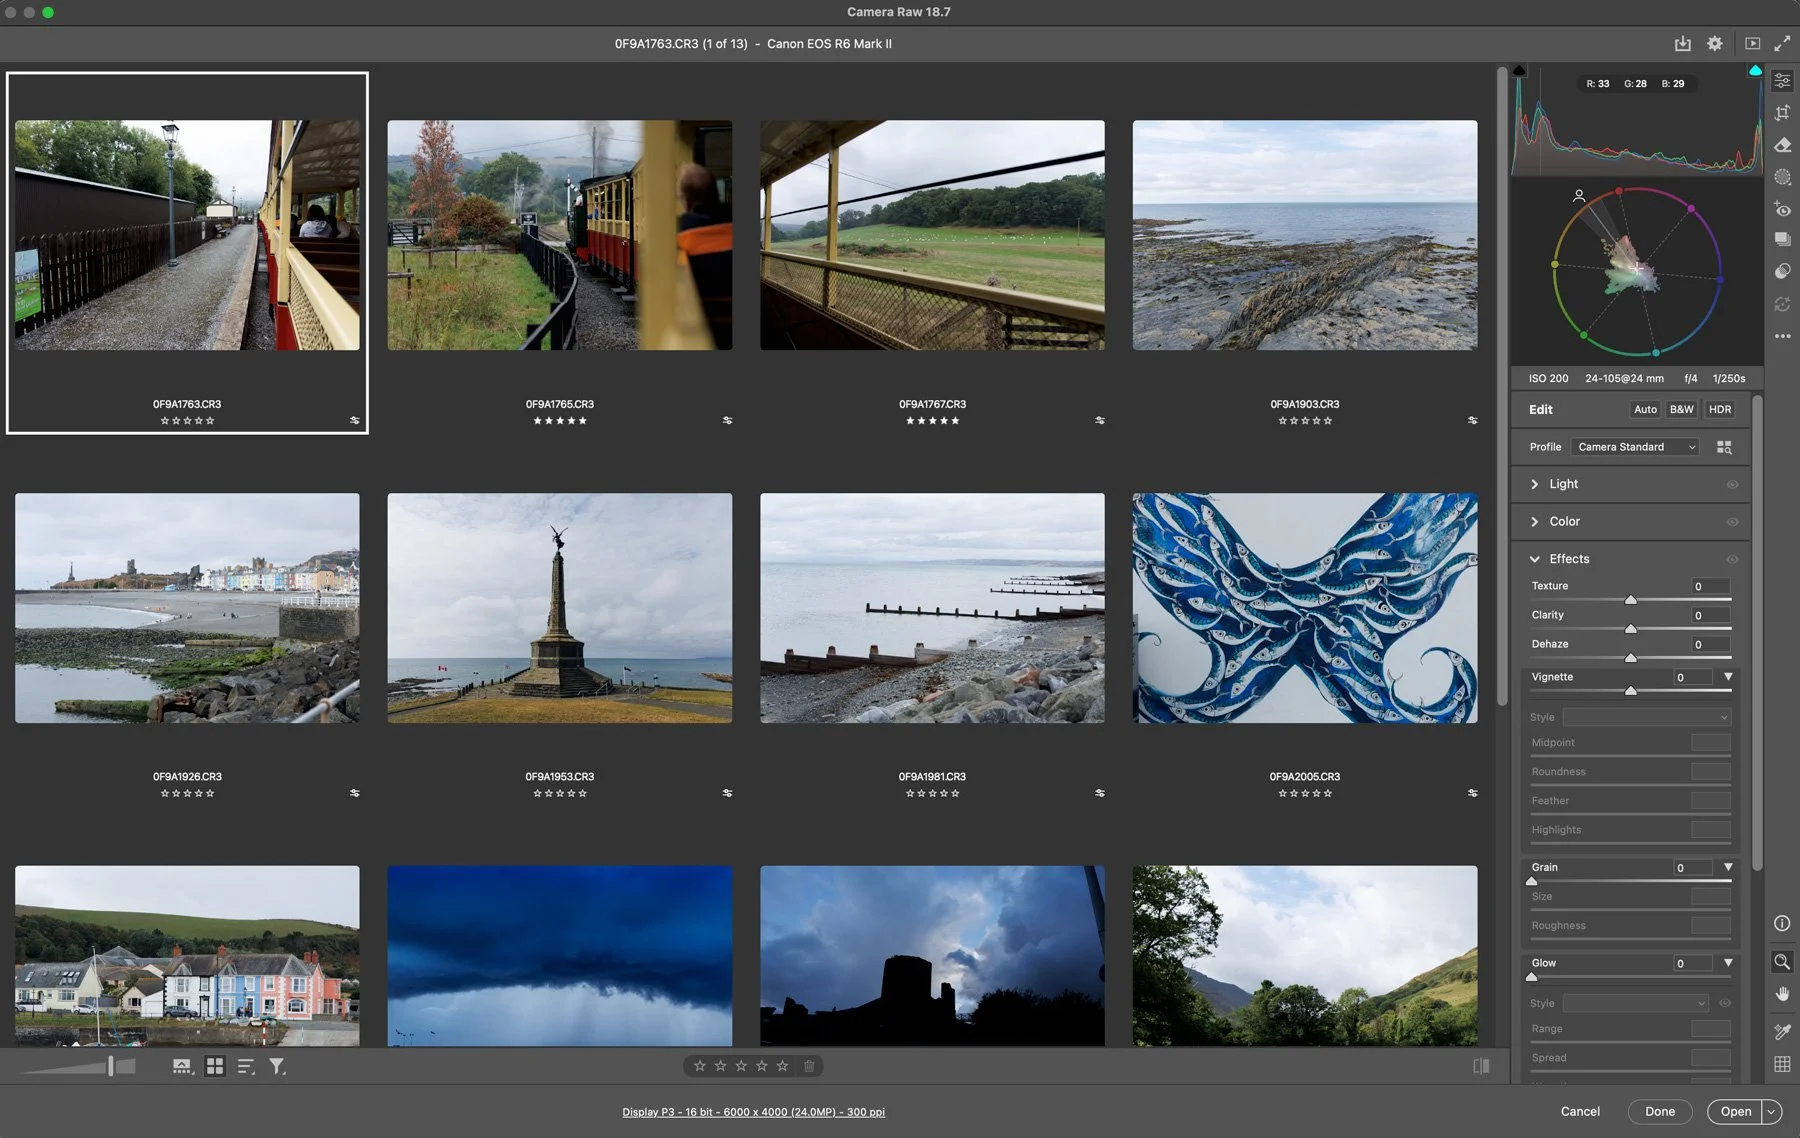1800x1138 pixels.
Task: Open Camera Raw preferences gear
Action: coord(1715,44)
